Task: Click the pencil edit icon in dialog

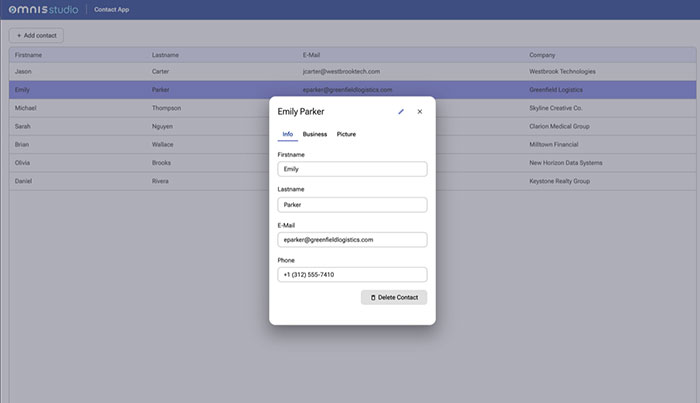Action: 401,112
